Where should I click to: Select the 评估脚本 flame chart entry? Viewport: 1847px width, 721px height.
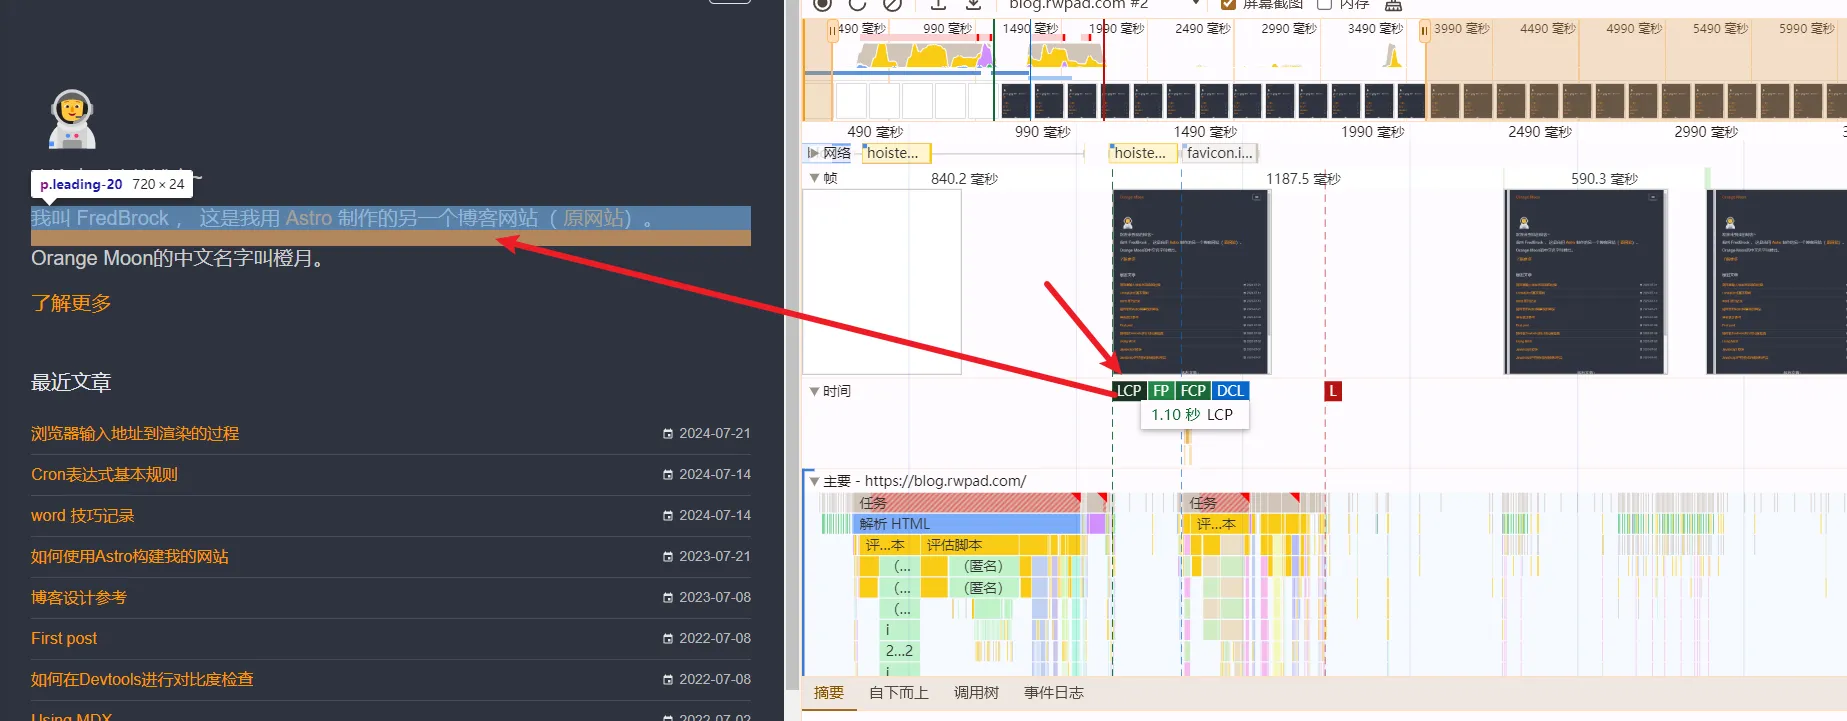coord(969,545)
